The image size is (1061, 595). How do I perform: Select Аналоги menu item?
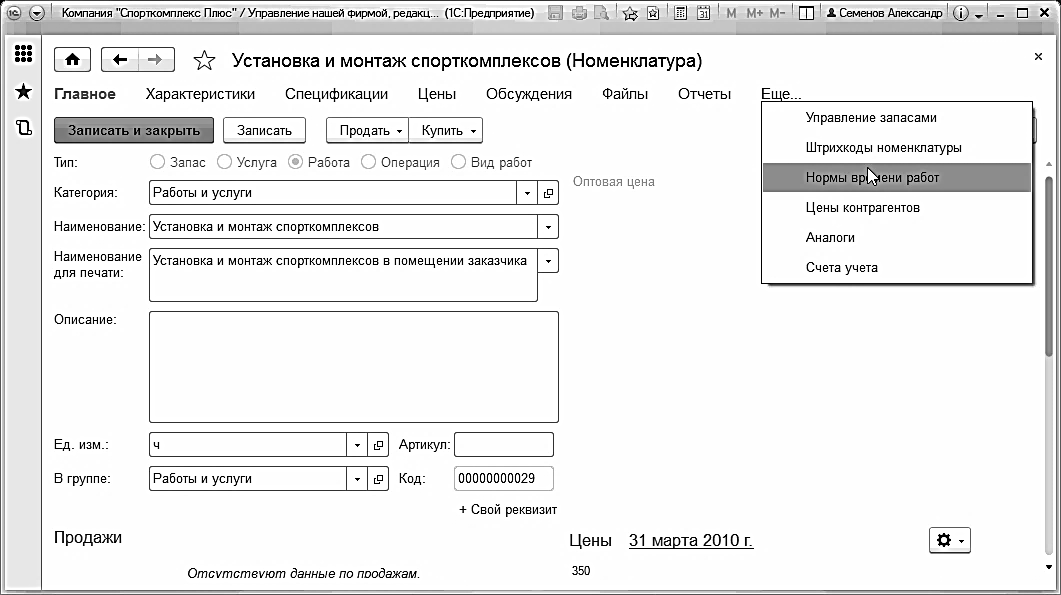pyautogui.click(x=897, y=238)
